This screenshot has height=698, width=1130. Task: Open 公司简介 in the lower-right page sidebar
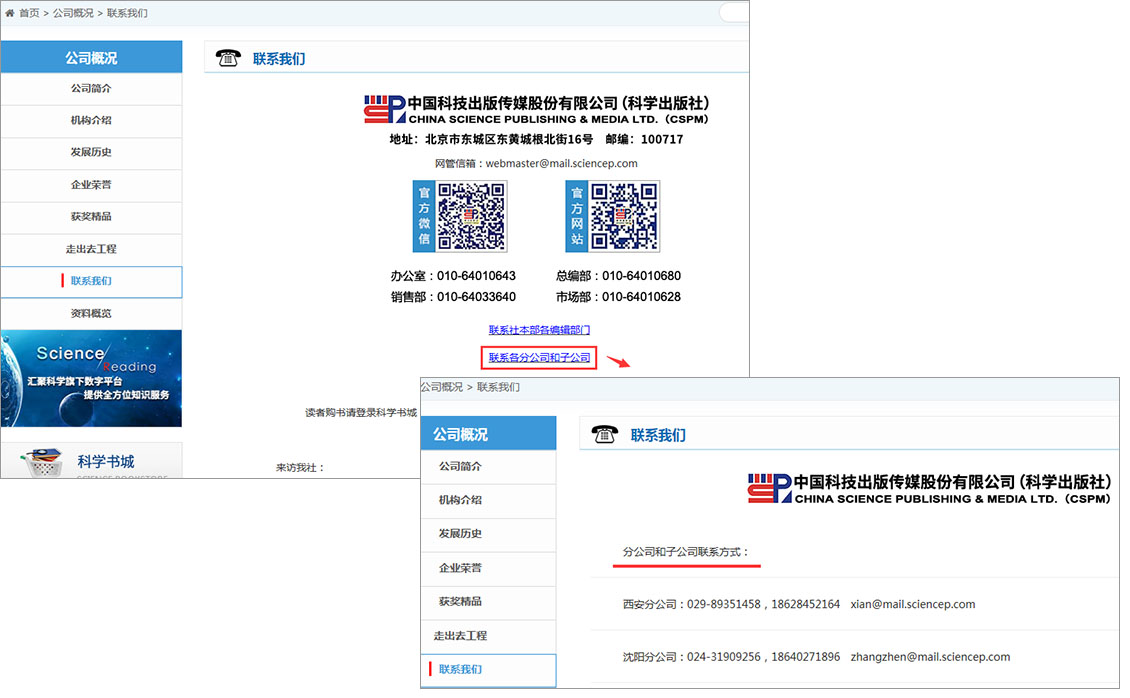tap(489, 467)
